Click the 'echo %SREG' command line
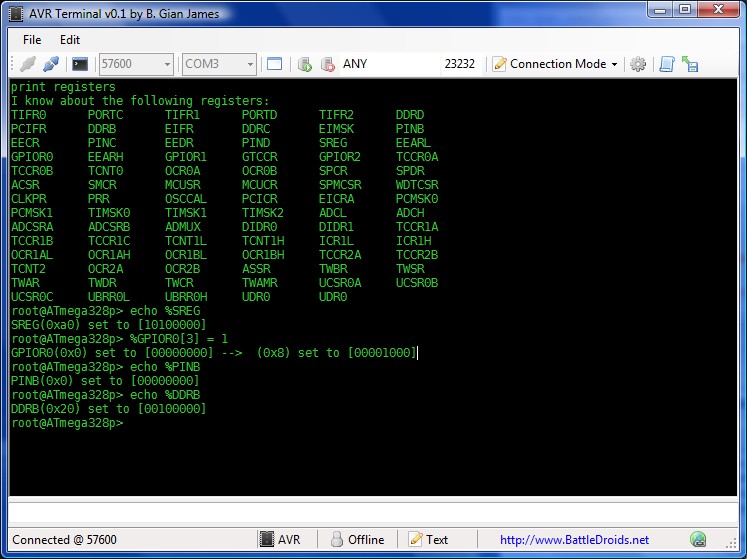 (106, 311)
